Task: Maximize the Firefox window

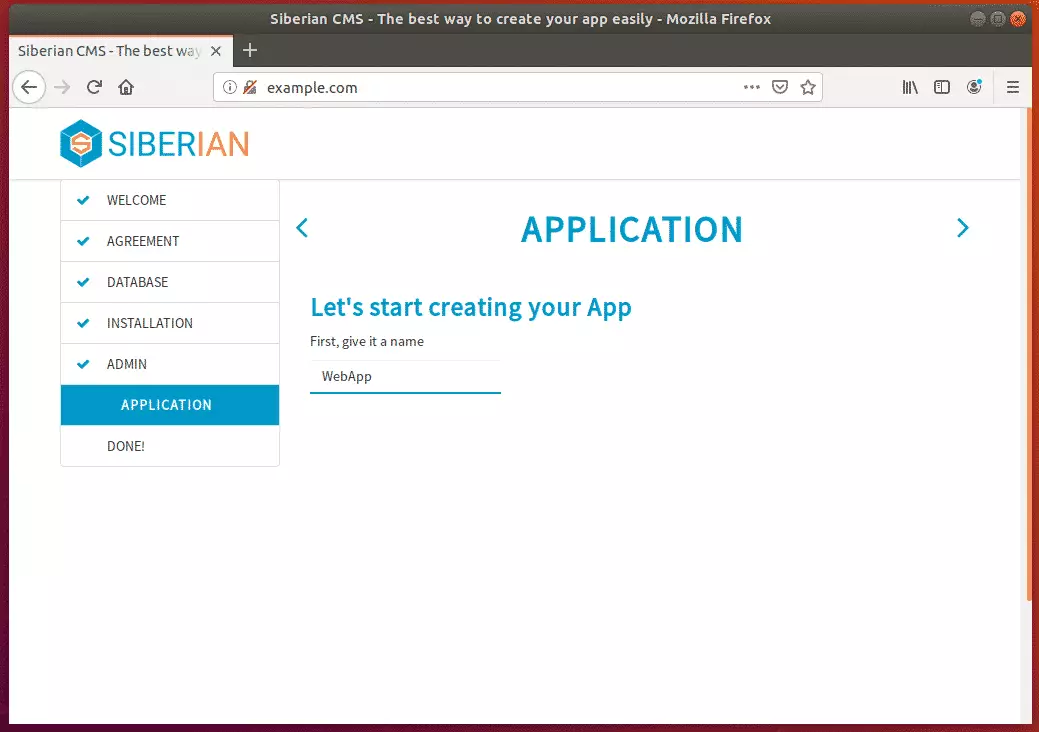Action: pos(998,19)
